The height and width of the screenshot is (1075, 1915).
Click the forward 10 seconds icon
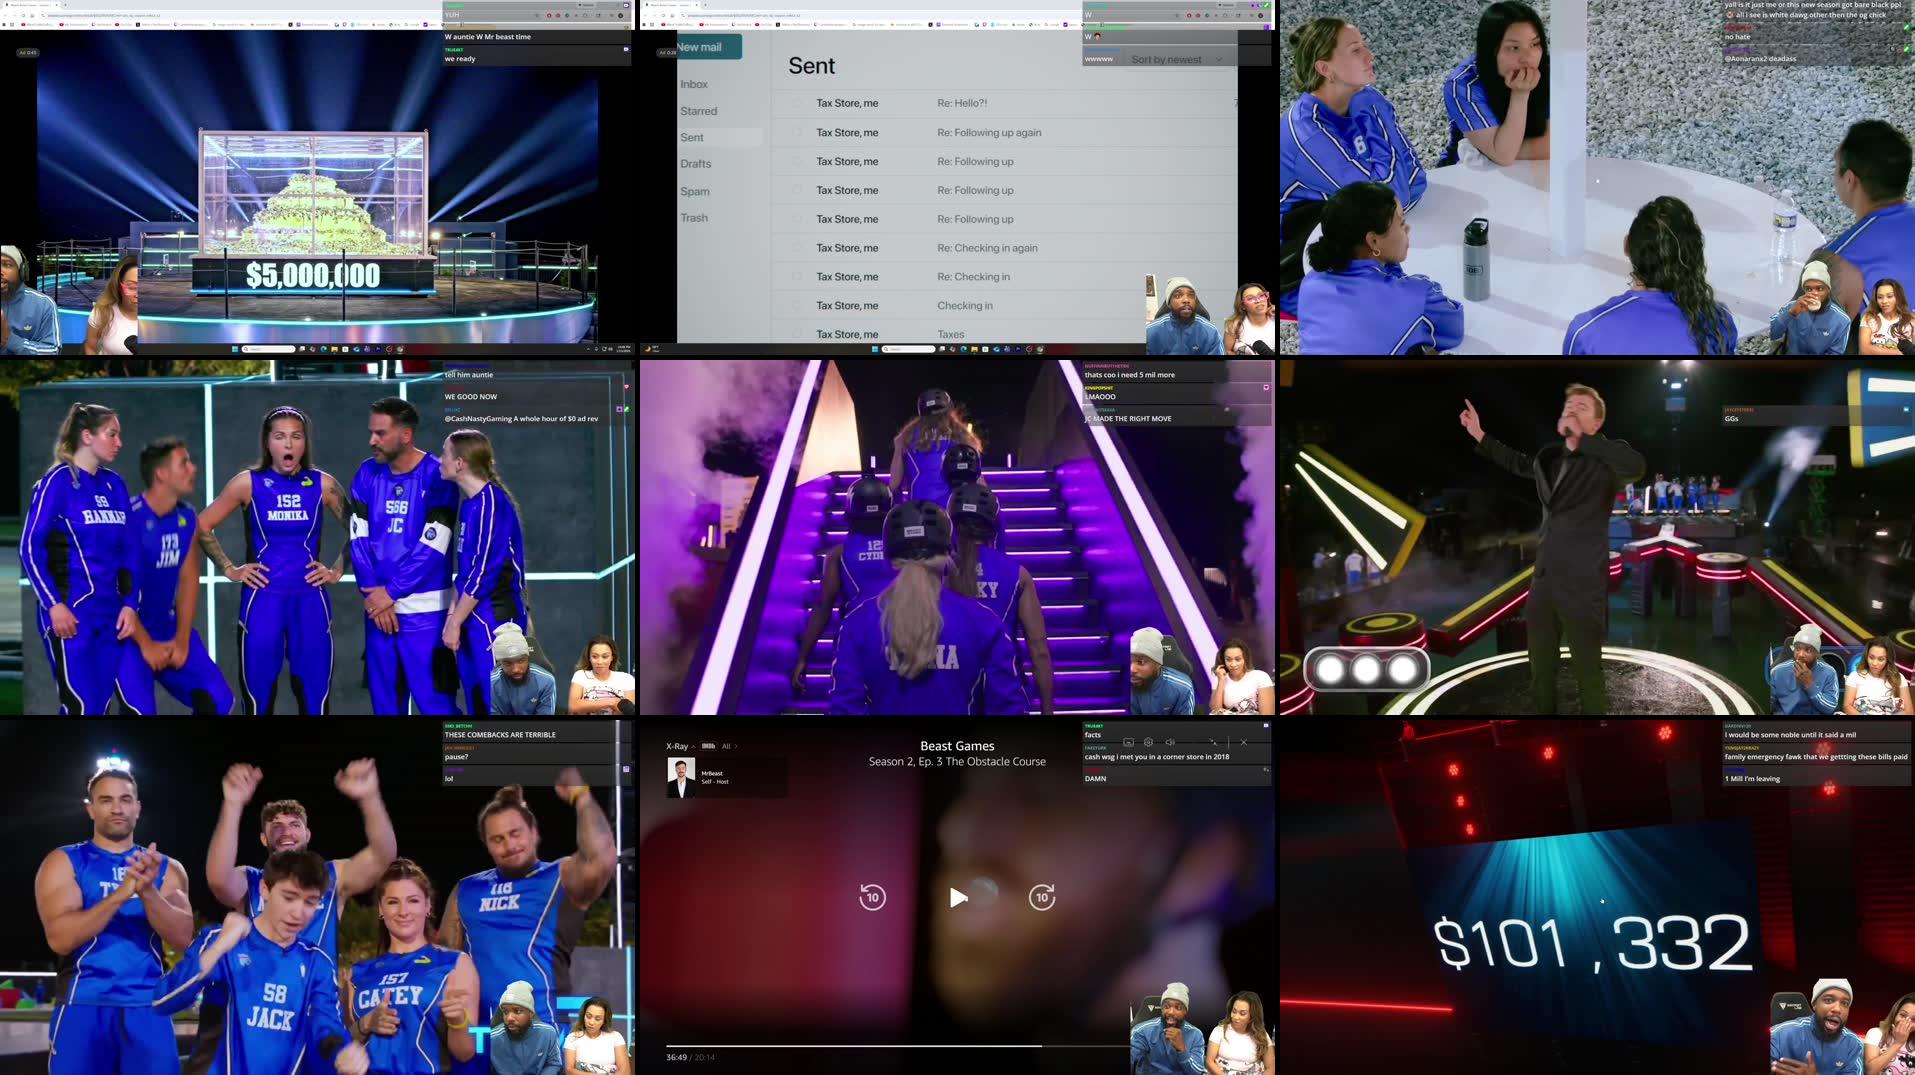[1044, 897]
